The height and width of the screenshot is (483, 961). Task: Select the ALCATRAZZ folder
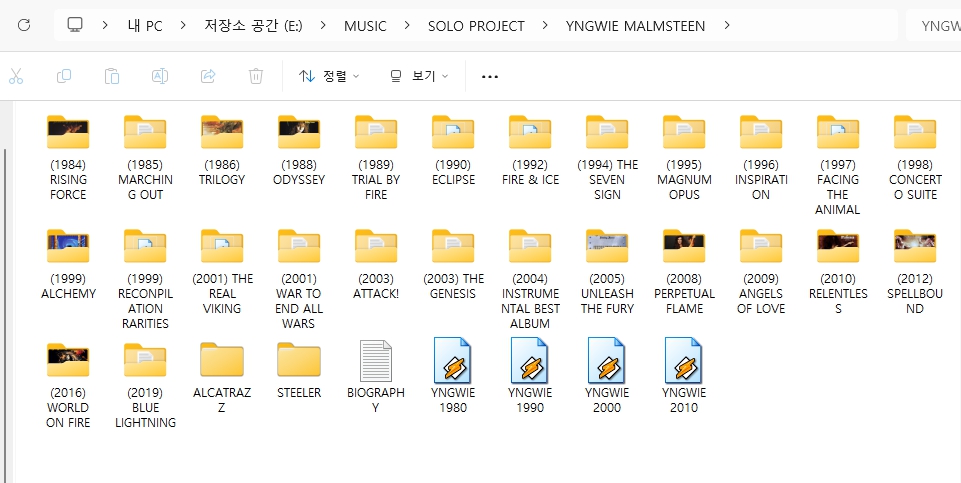(x=222, y=378)
